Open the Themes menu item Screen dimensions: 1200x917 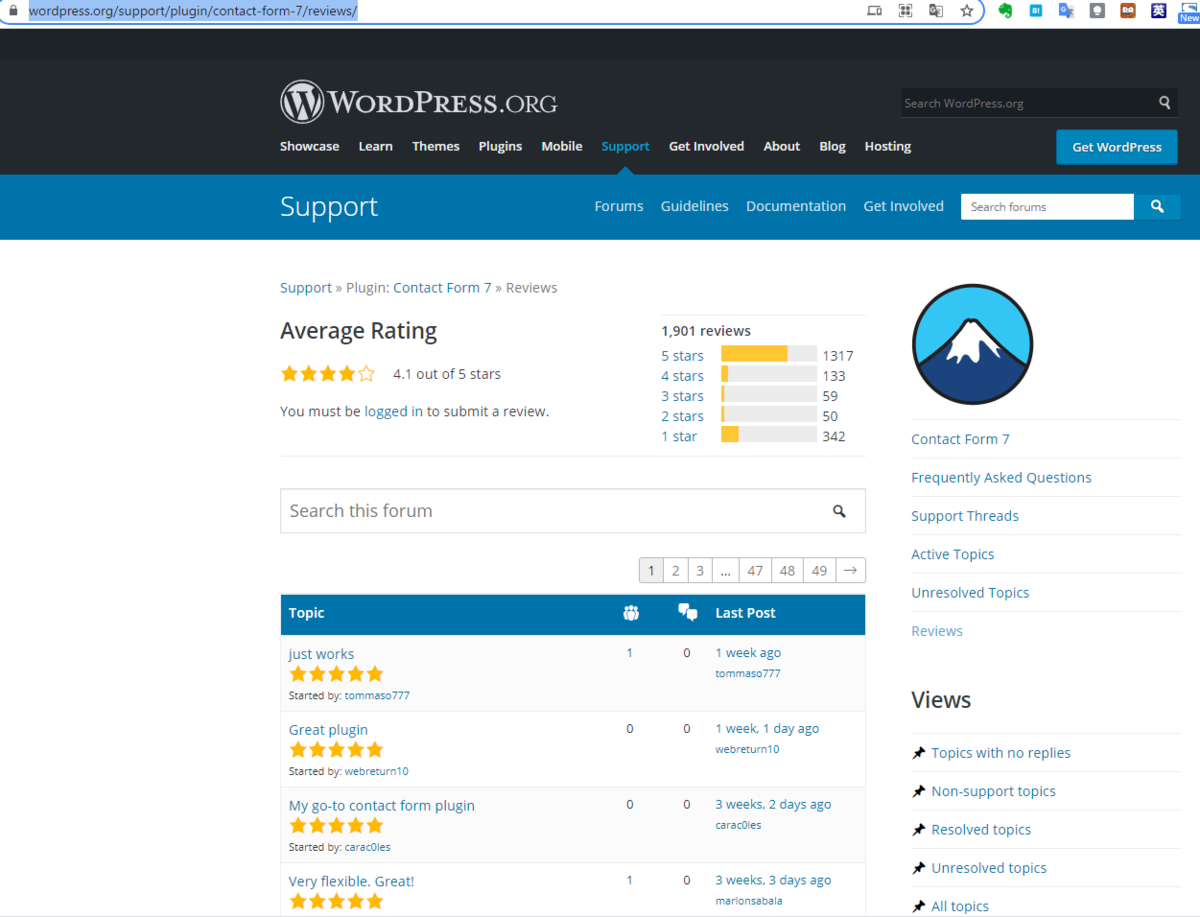click(436, 146)
